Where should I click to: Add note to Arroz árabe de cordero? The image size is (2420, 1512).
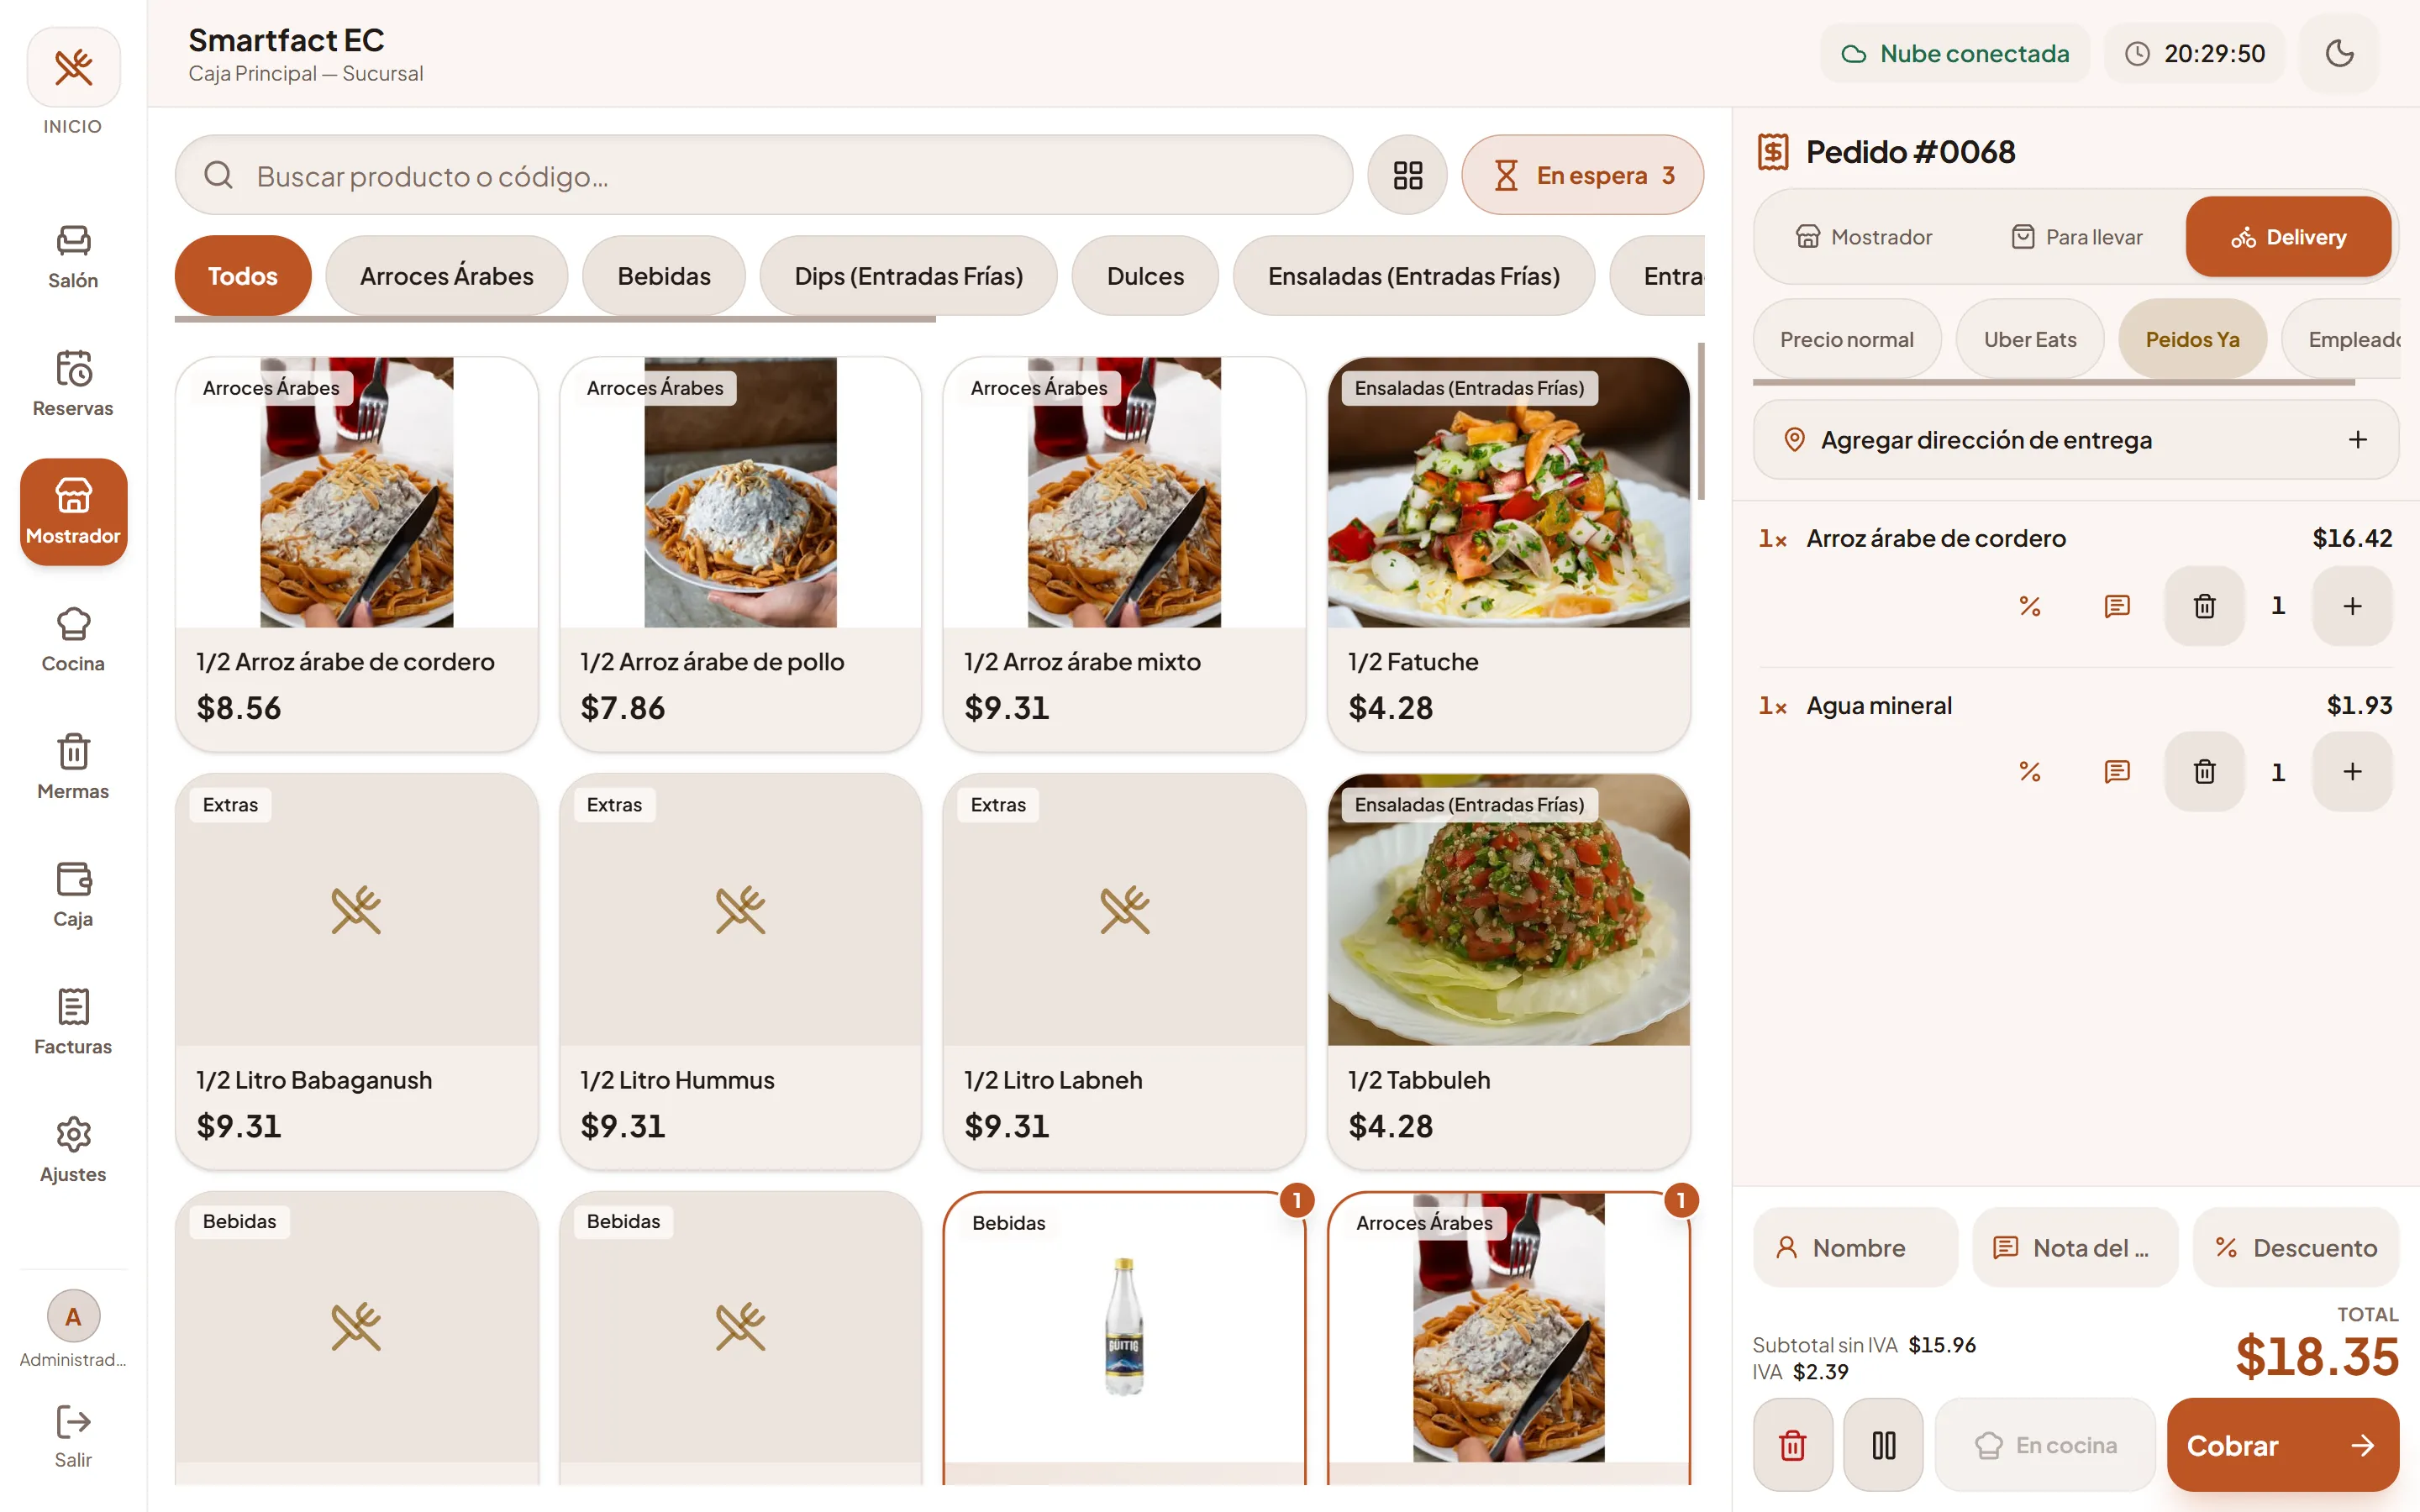click(x=2117, y=606)
